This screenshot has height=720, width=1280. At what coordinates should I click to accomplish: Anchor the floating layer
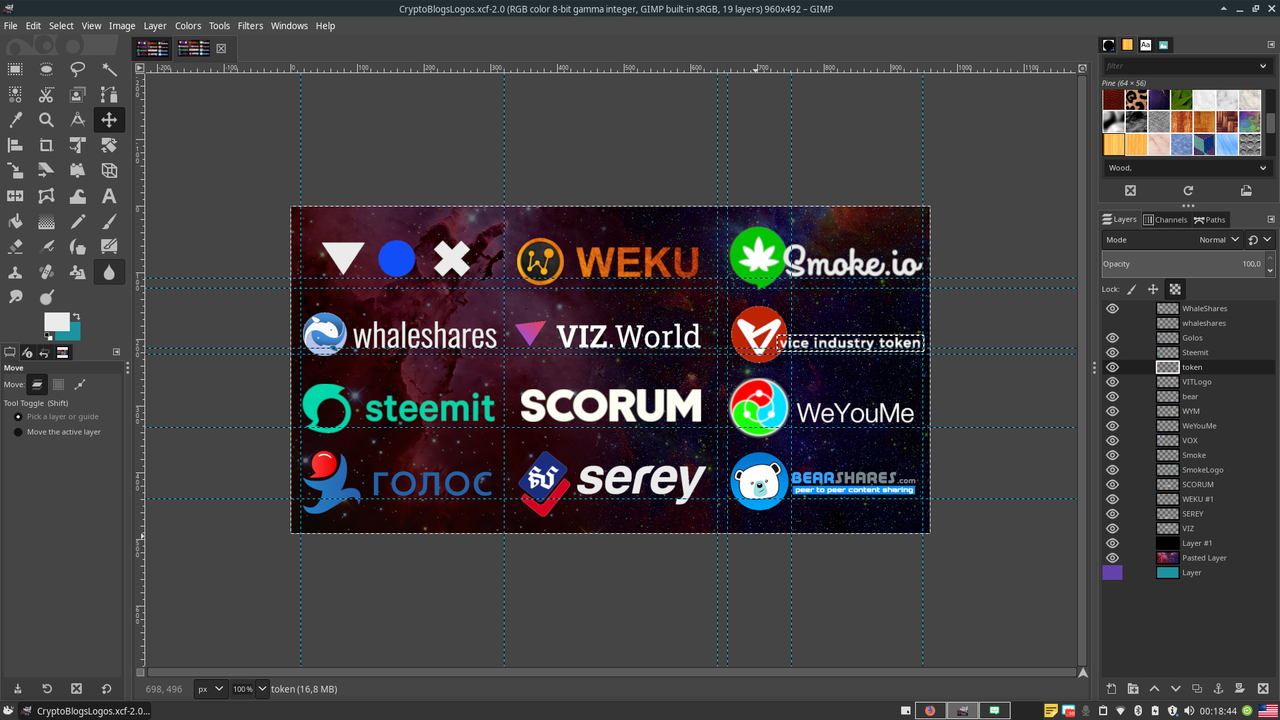pos(1218,689)
